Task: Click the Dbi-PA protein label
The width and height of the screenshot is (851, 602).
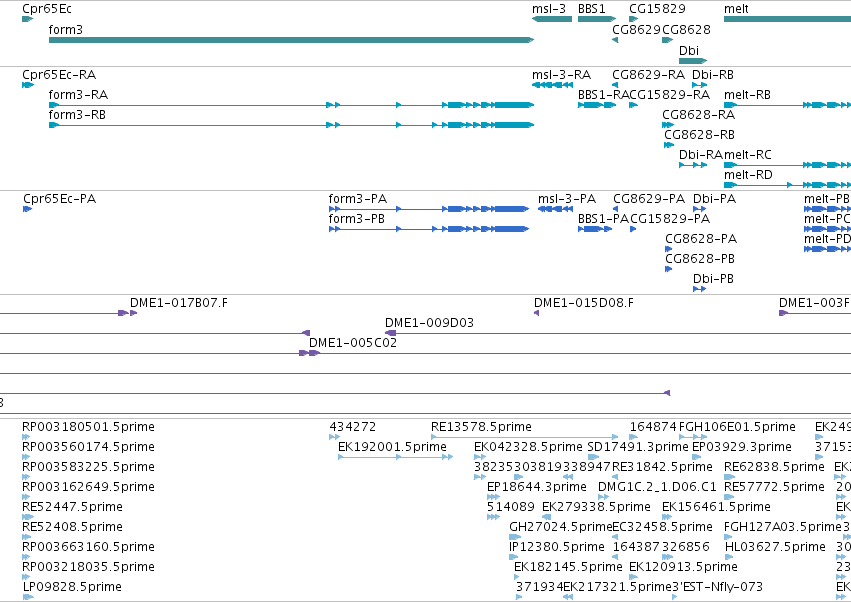Action: tap(714, 199)
